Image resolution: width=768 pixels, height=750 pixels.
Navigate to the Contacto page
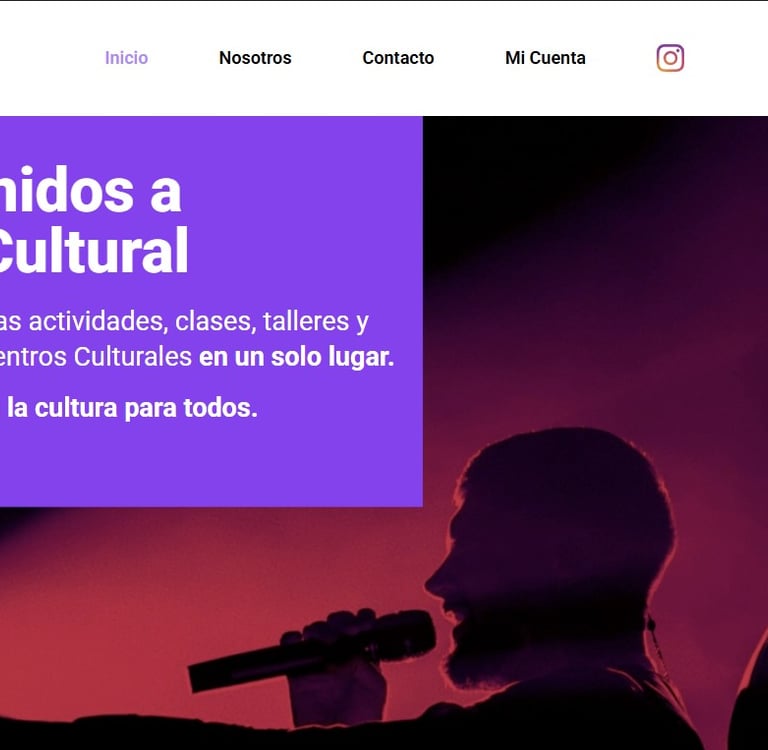click(x=398, y=58)
